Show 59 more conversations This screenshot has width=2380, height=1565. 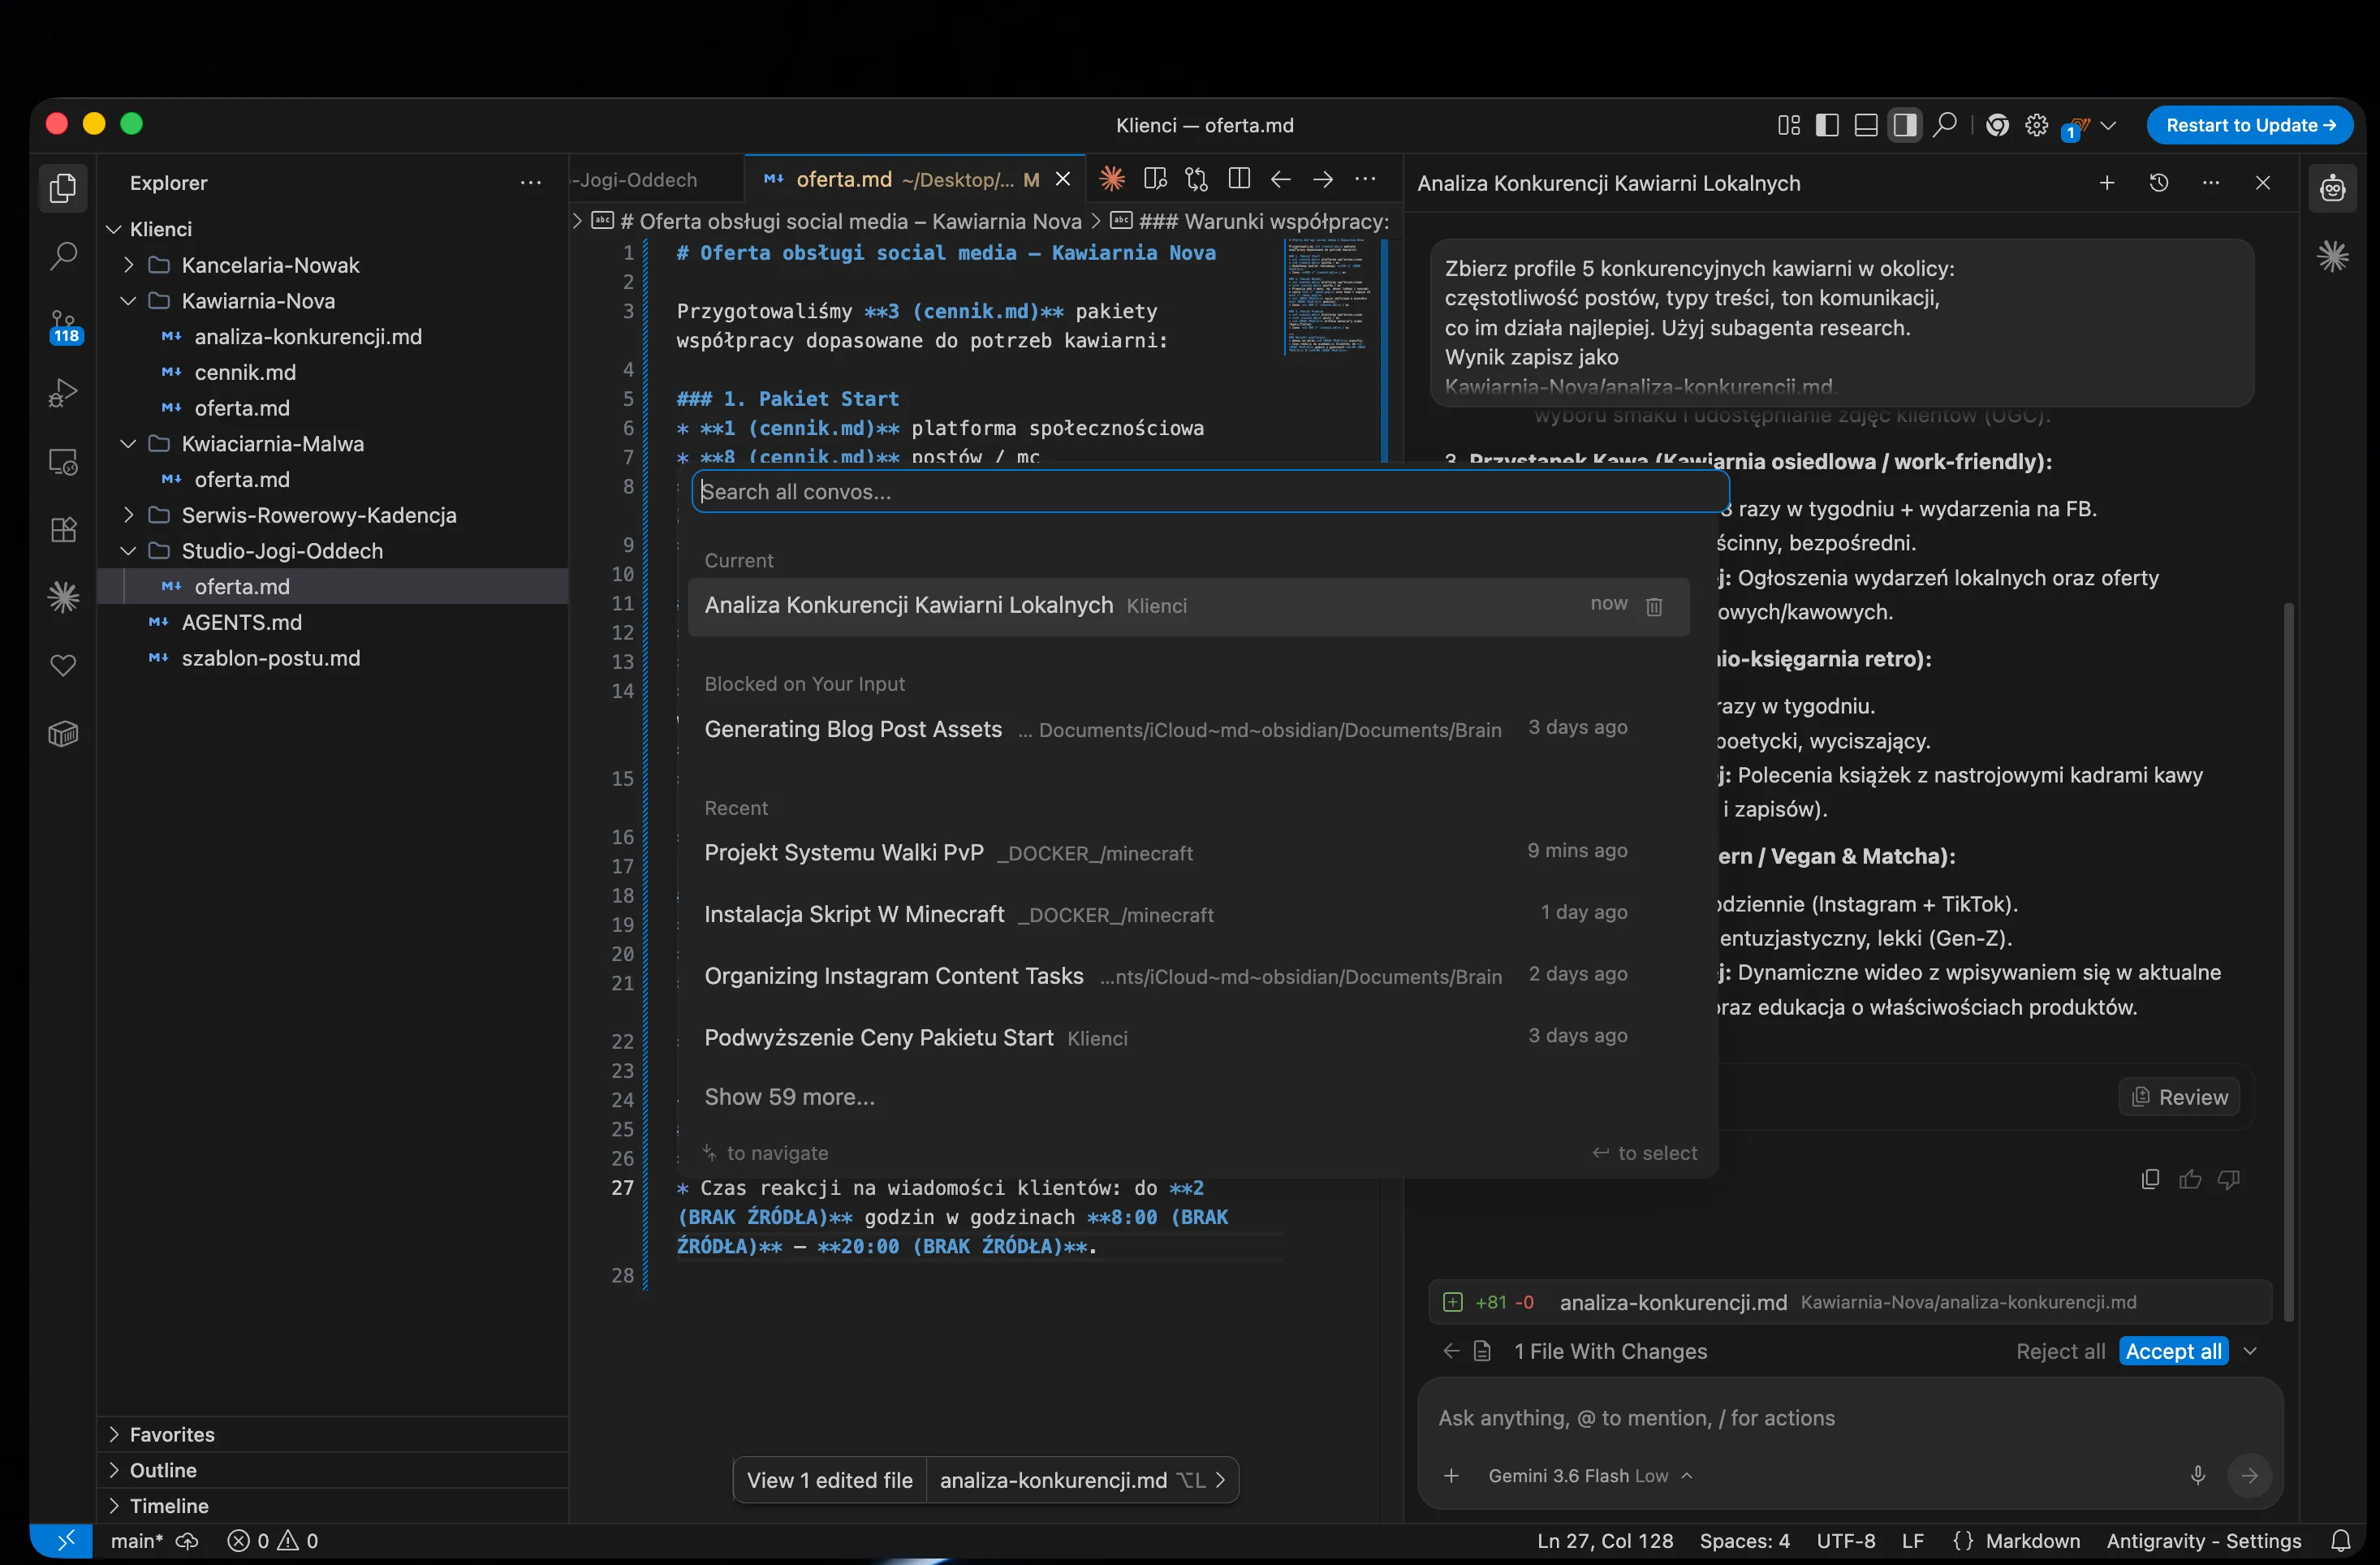[x=789, y=1098]
